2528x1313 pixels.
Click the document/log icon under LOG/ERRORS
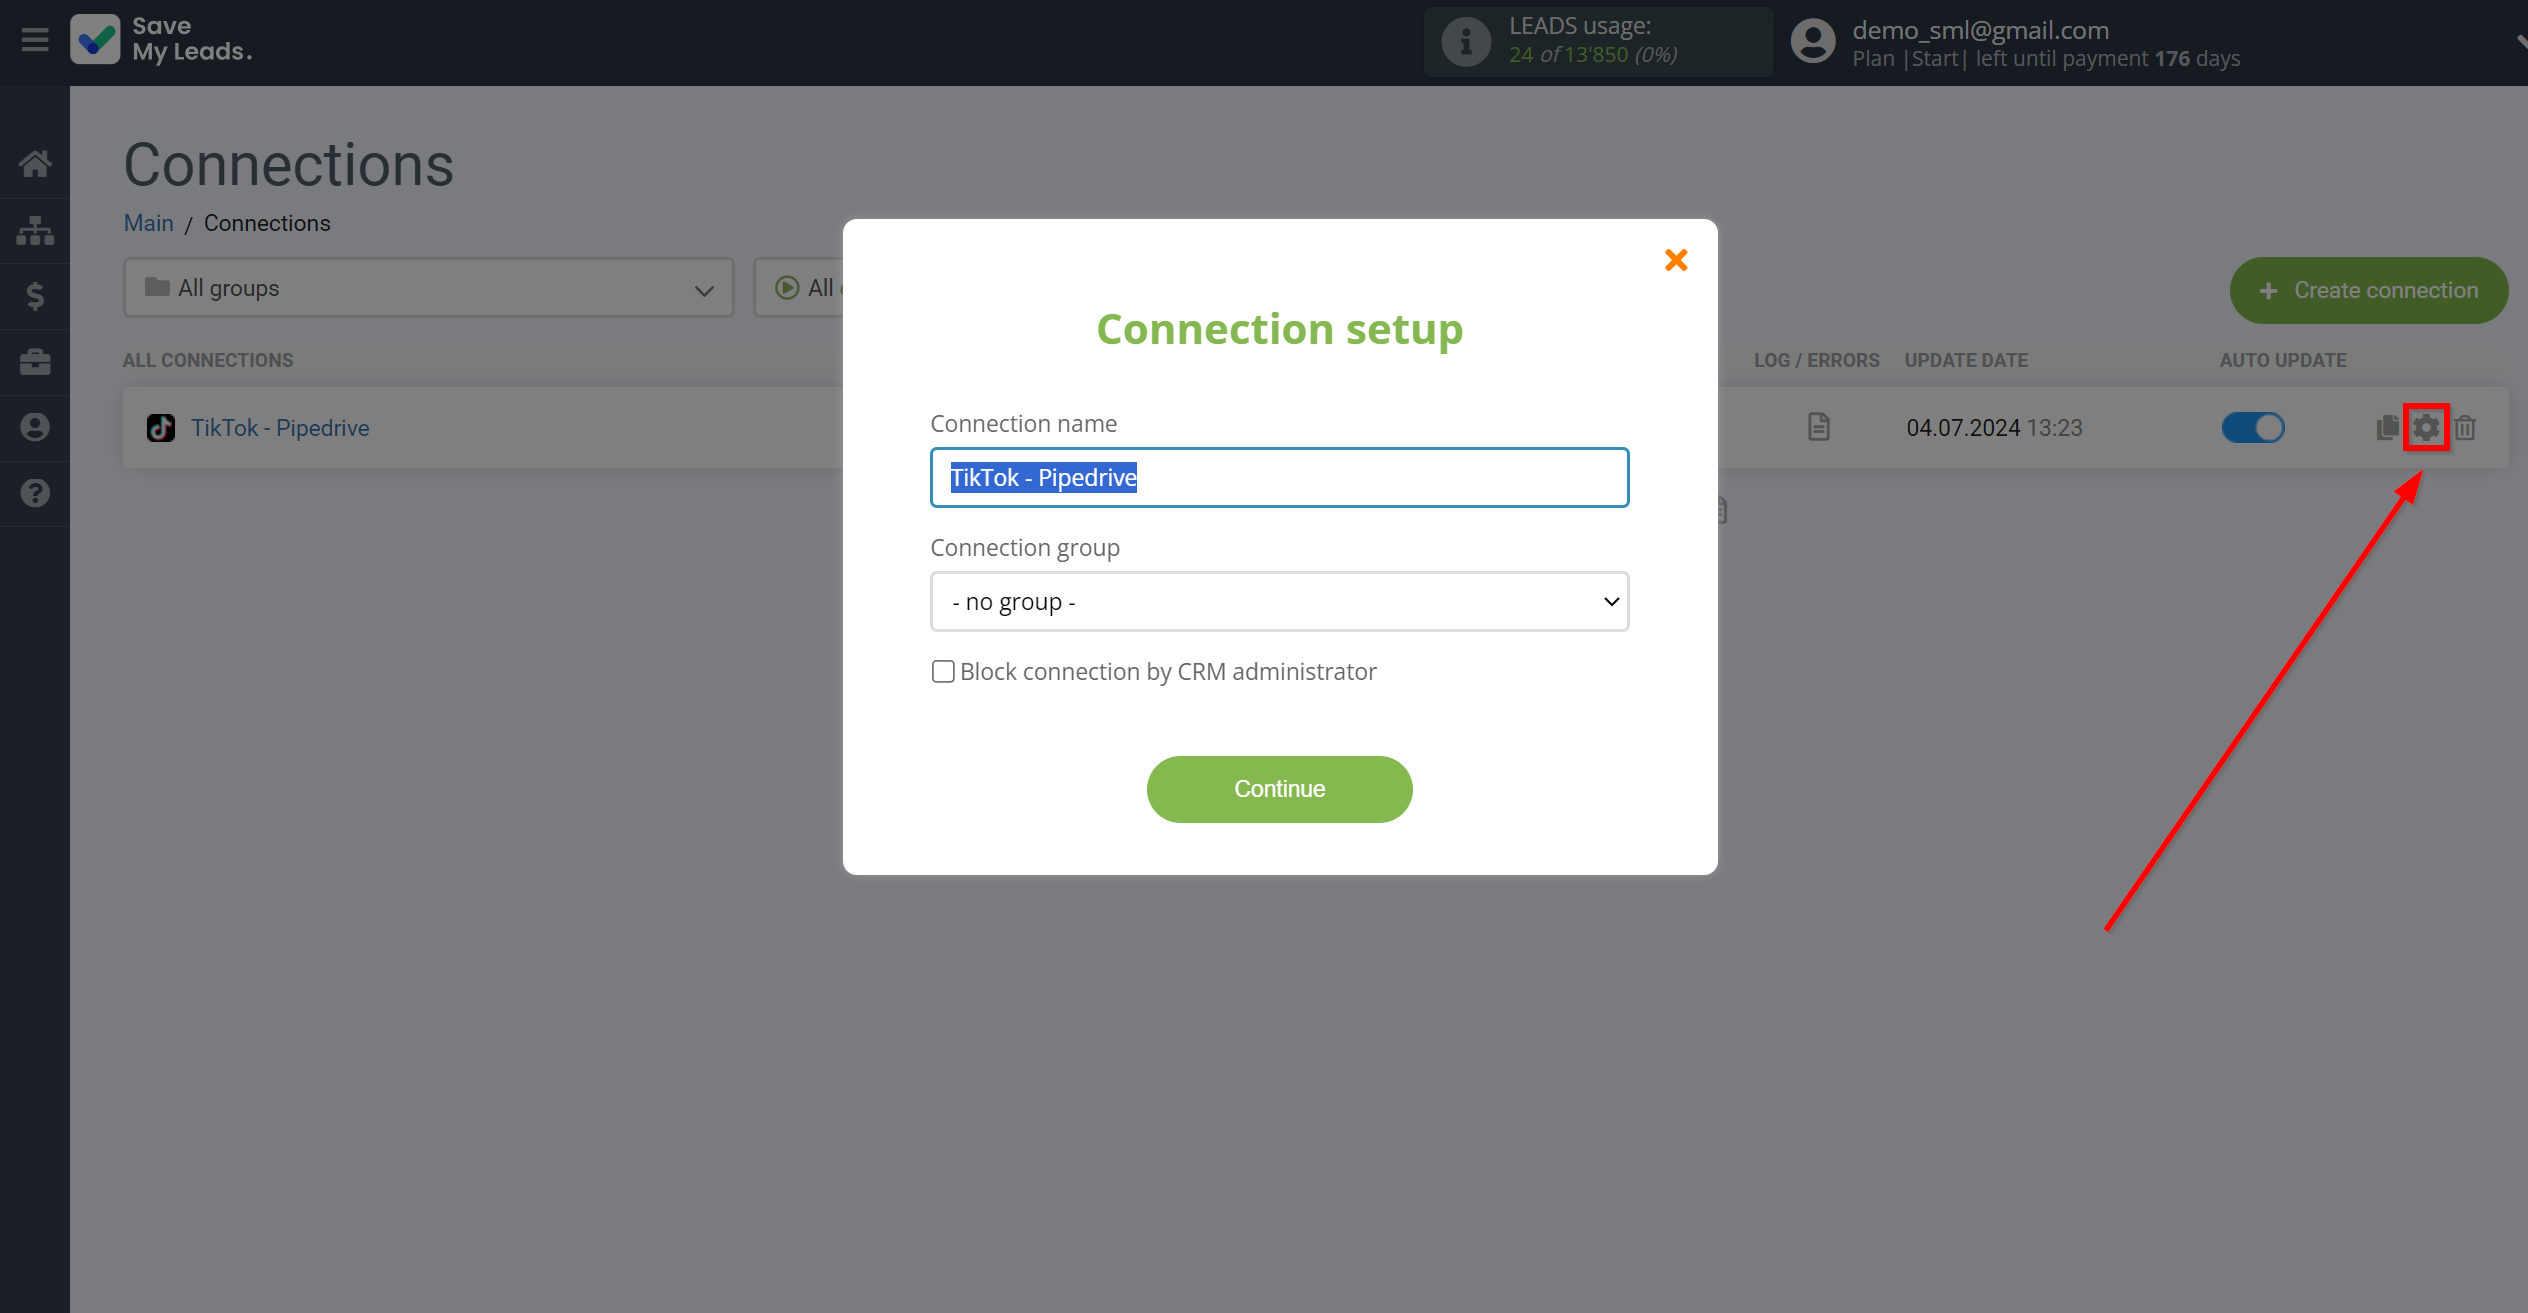pyautogui.click(x=1817, y=427)
